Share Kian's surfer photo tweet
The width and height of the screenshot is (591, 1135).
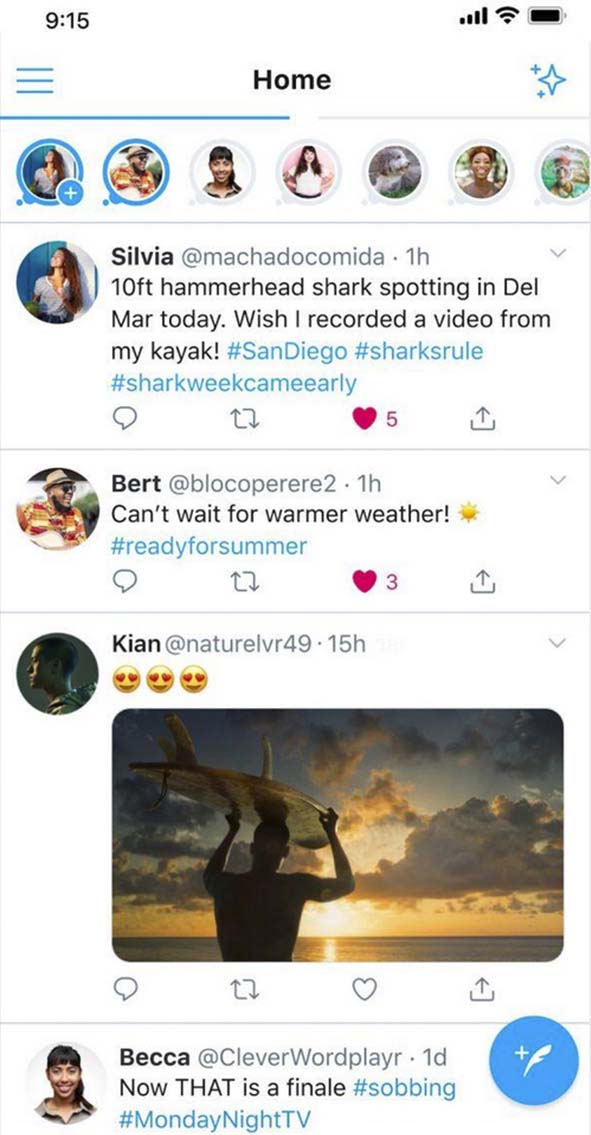tap(482, 988)
